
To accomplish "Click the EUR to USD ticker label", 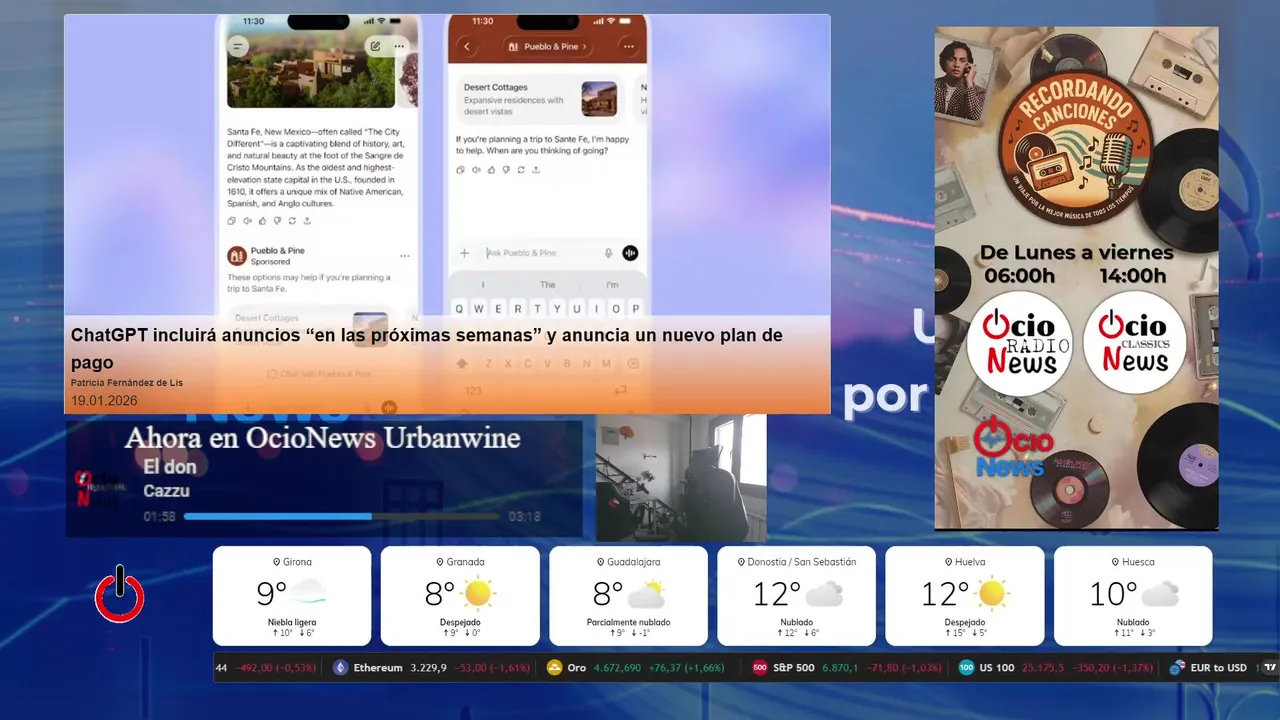I will [x=1218, y=667].
